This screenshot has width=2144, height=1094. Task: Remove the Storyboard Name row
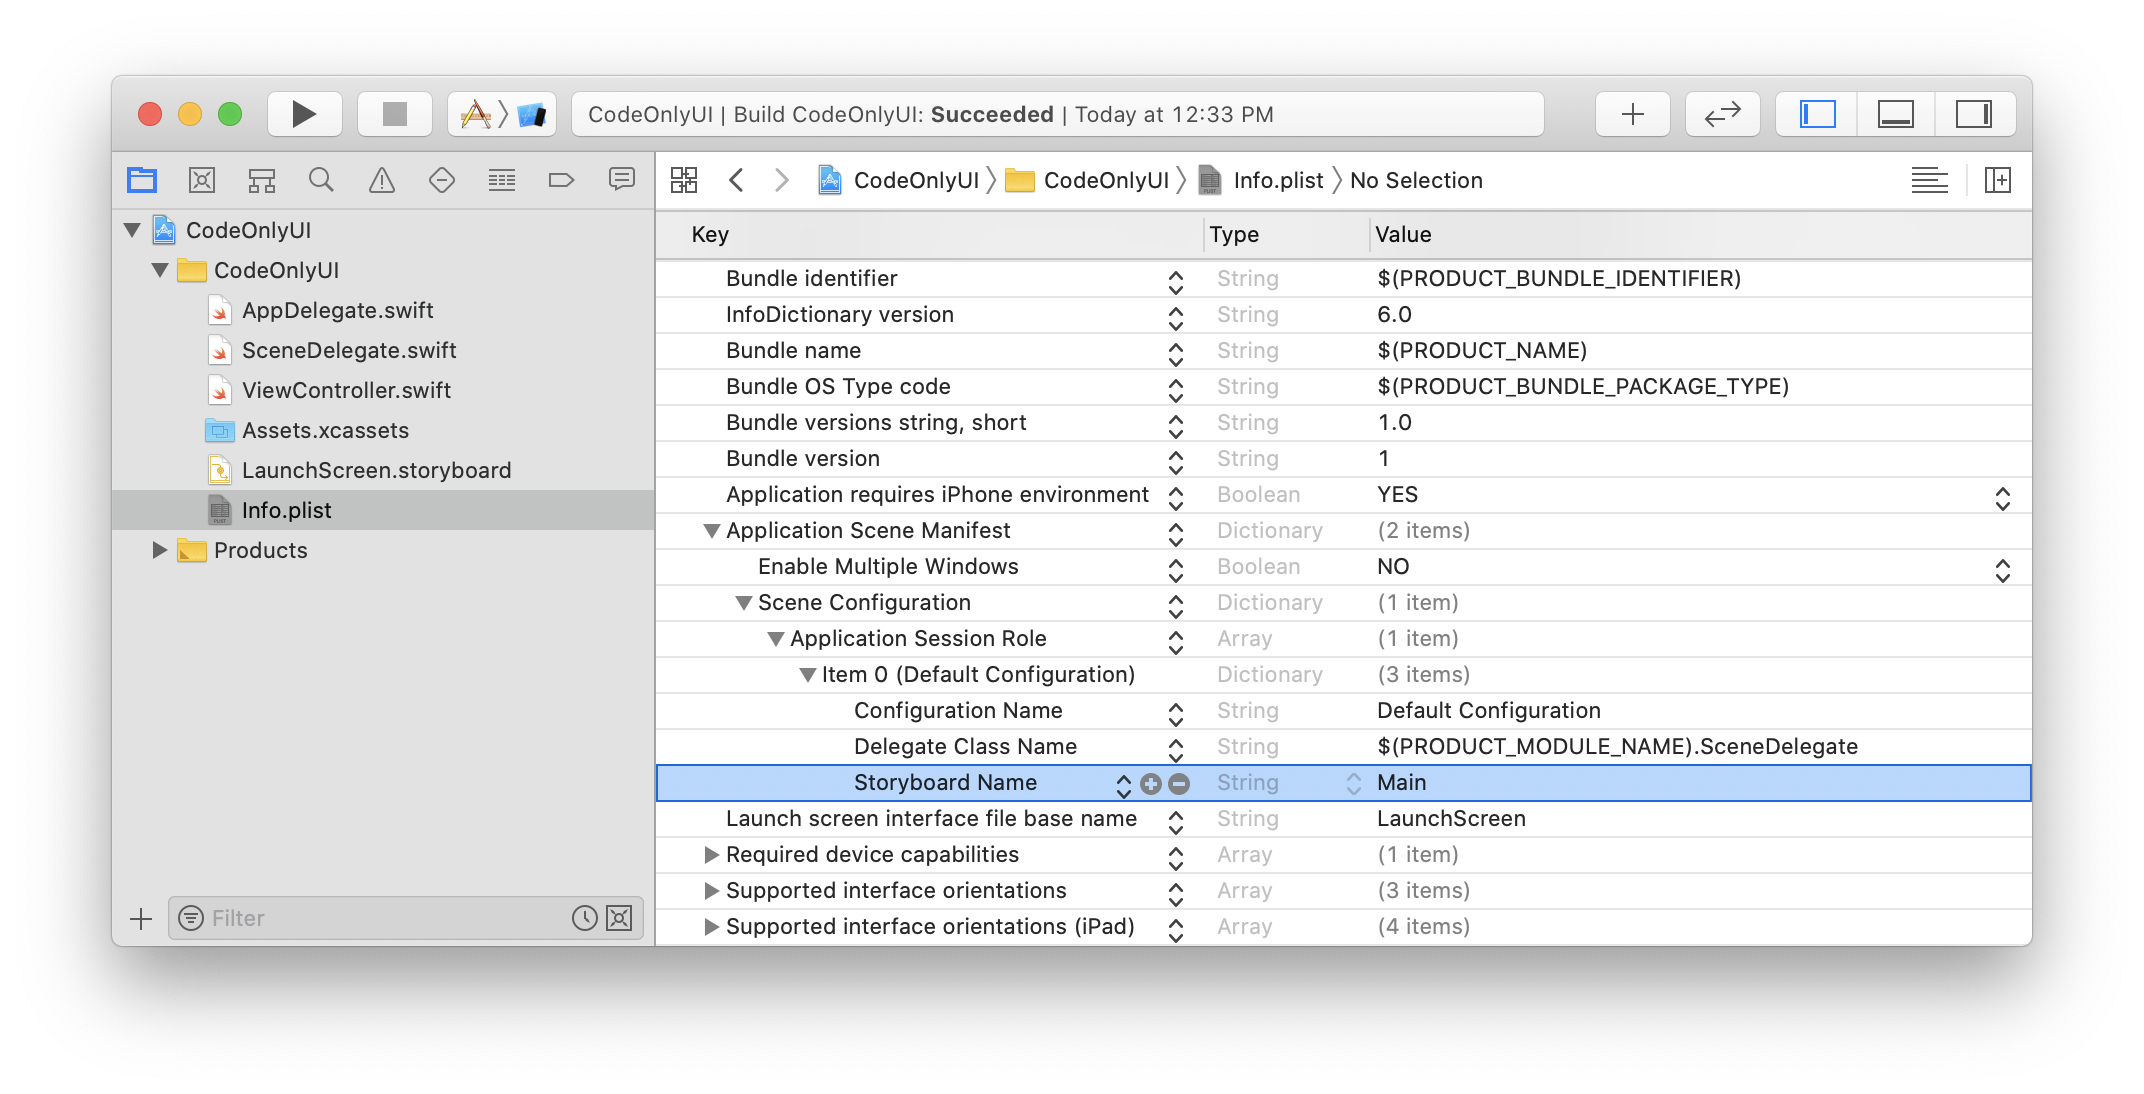pyautogui.click(x=1179, y=784)
